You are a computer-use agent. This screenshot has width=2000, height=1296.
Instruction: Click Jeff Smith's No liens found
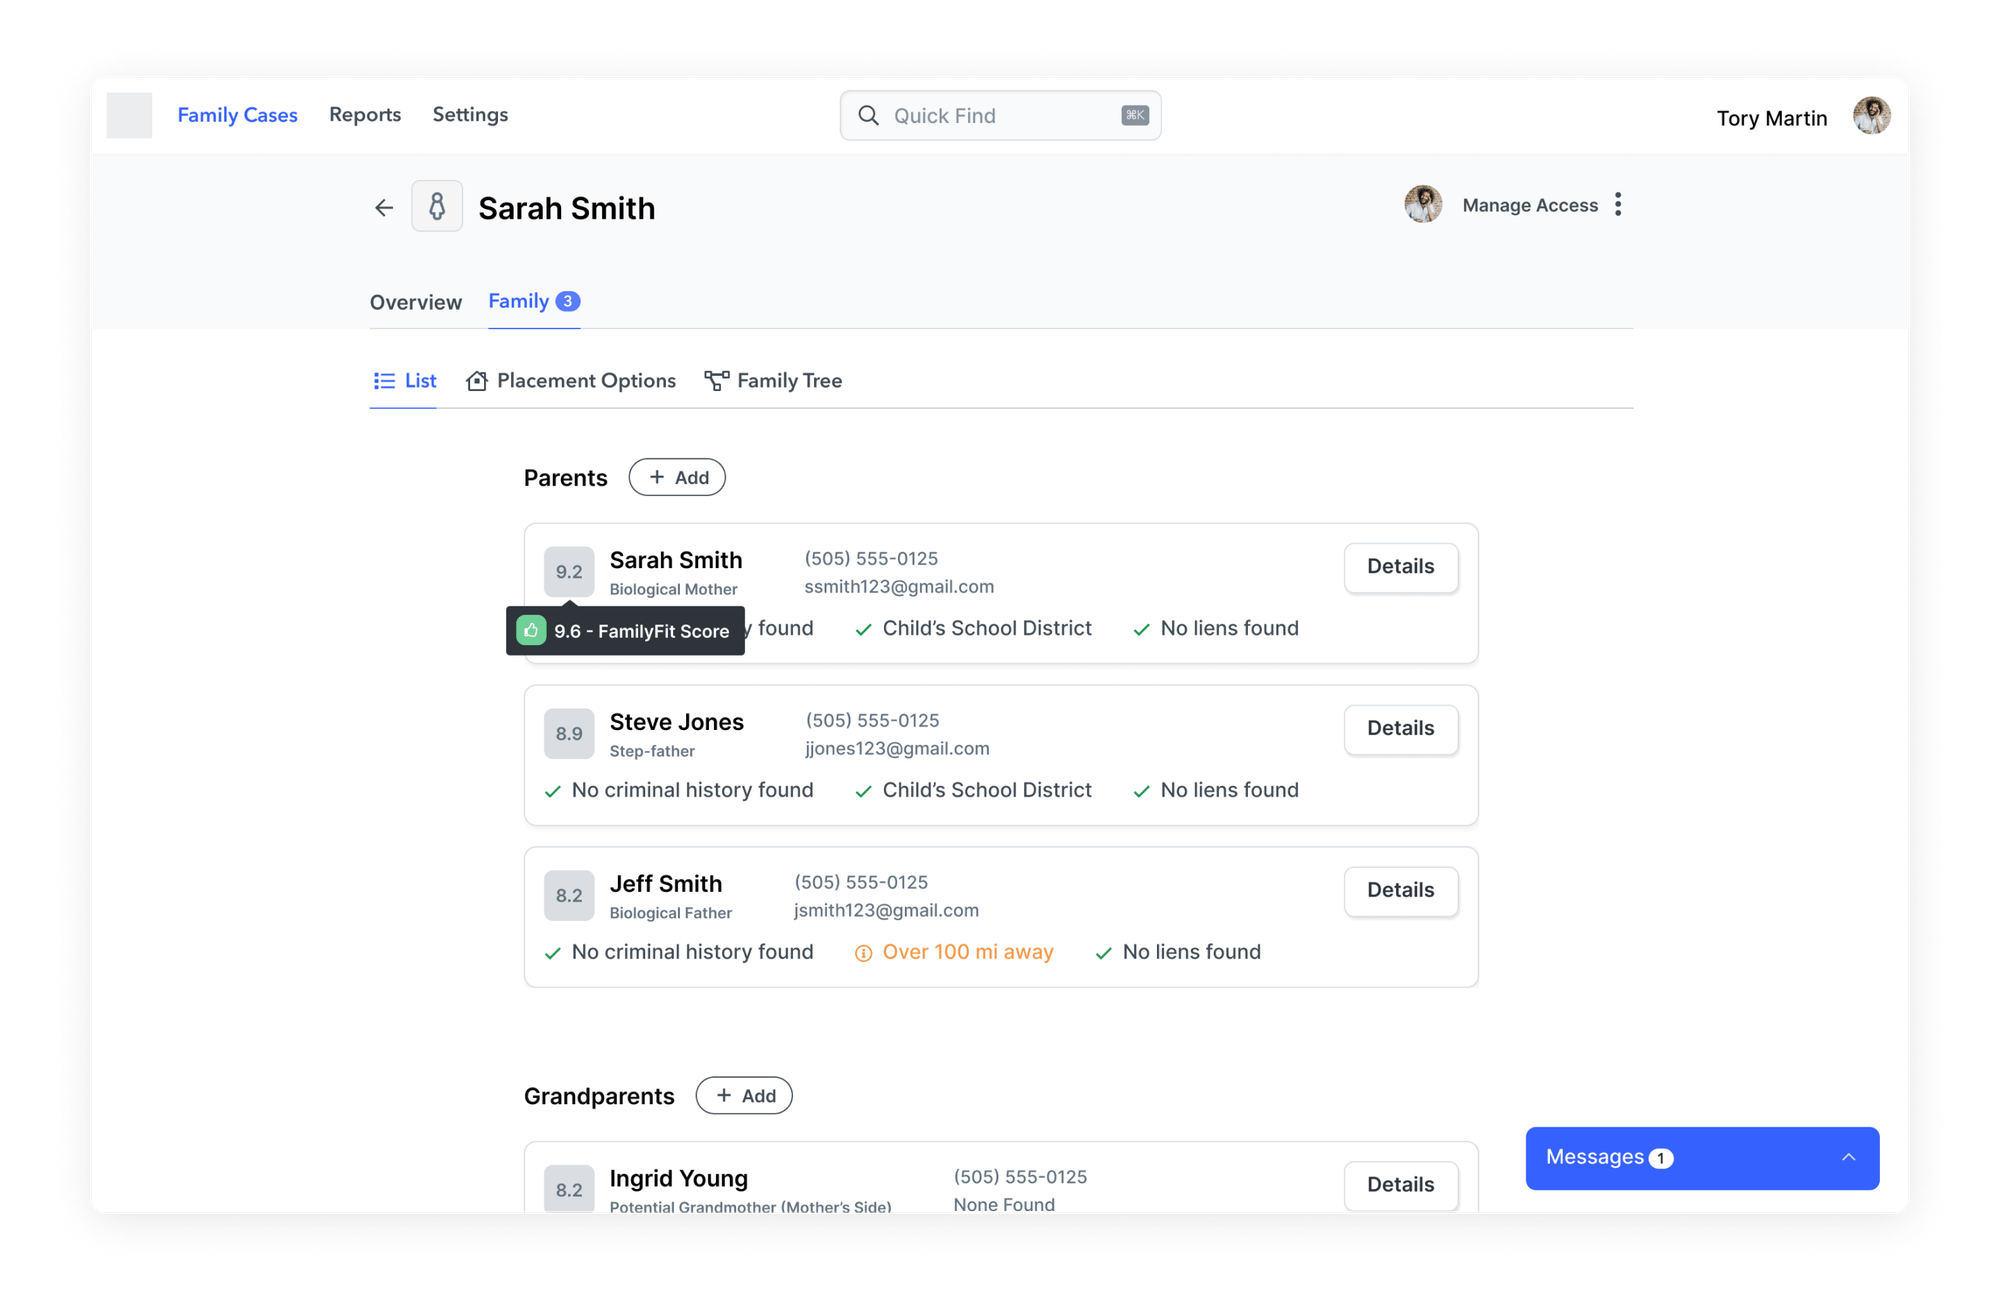coord(1192,952)
